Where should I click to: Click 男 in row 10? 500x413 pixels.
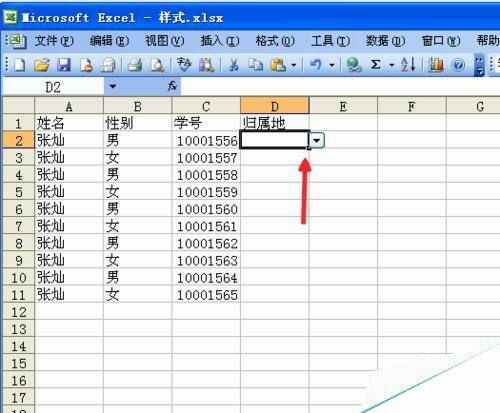pos(138,277)
